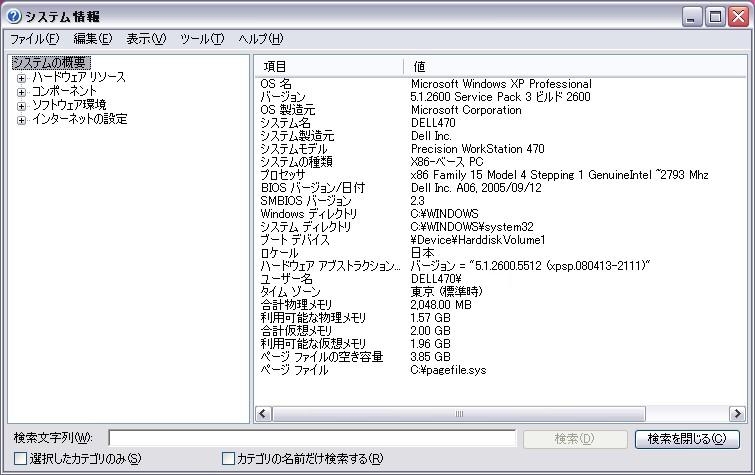The width and height of the screenshot is (755, 475).
Task: Select the ハードウェア リソース tree label
Action: pyautogui.click(x=79, y=77)
